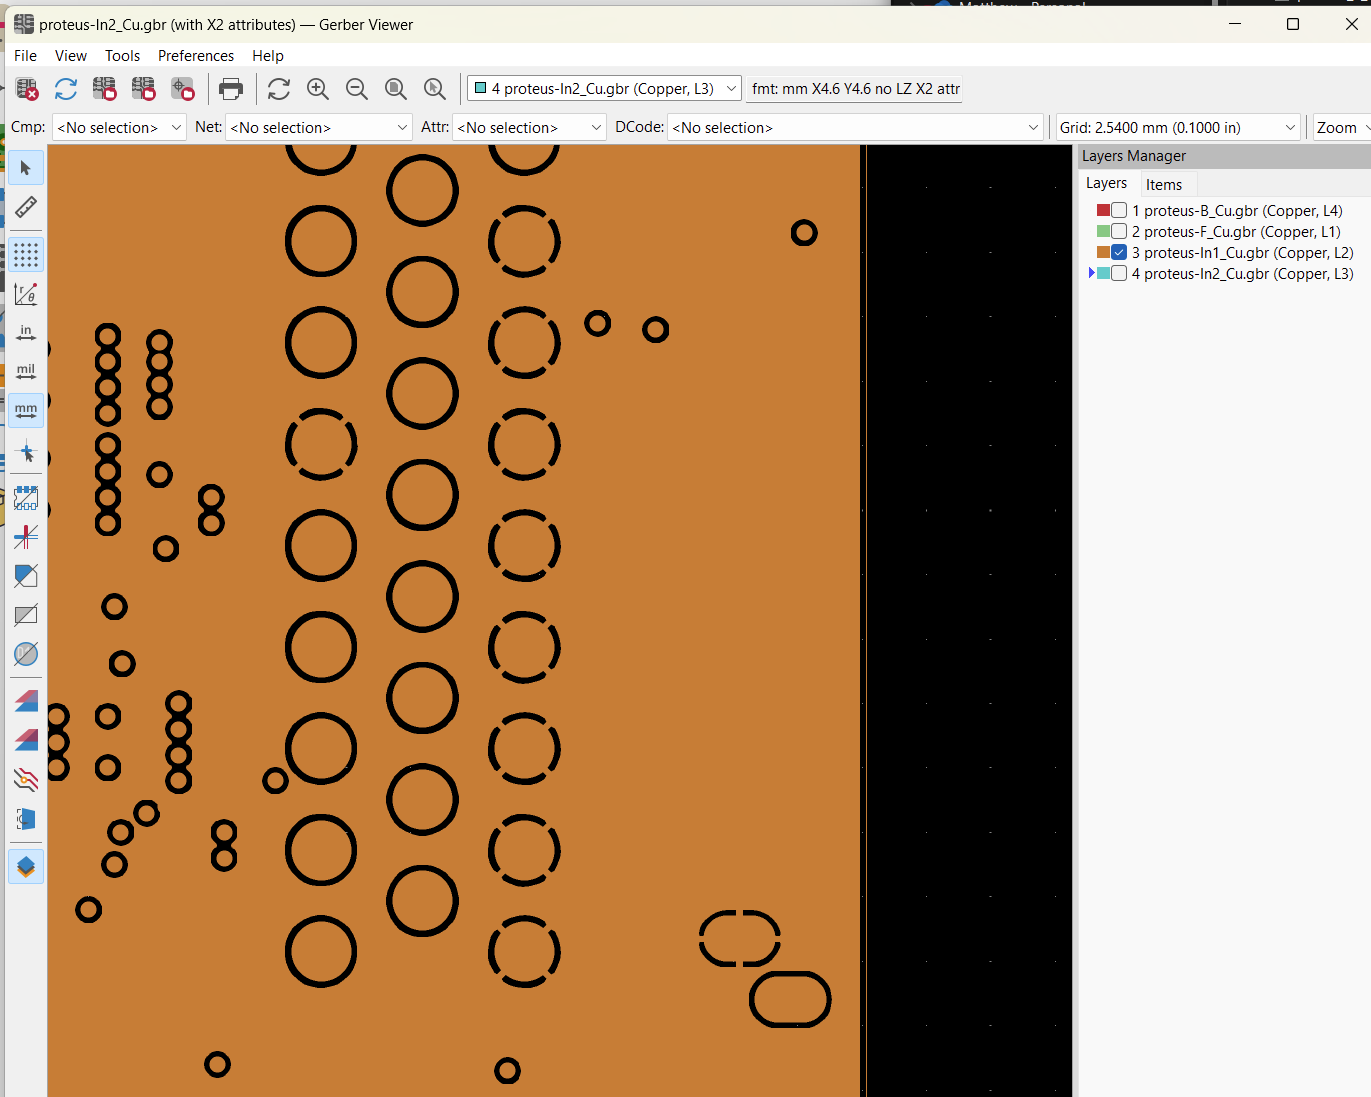Open the Attr selection dropdown
The height and width of the screenshot is (1097, 1371).
[x=529, y=128]
